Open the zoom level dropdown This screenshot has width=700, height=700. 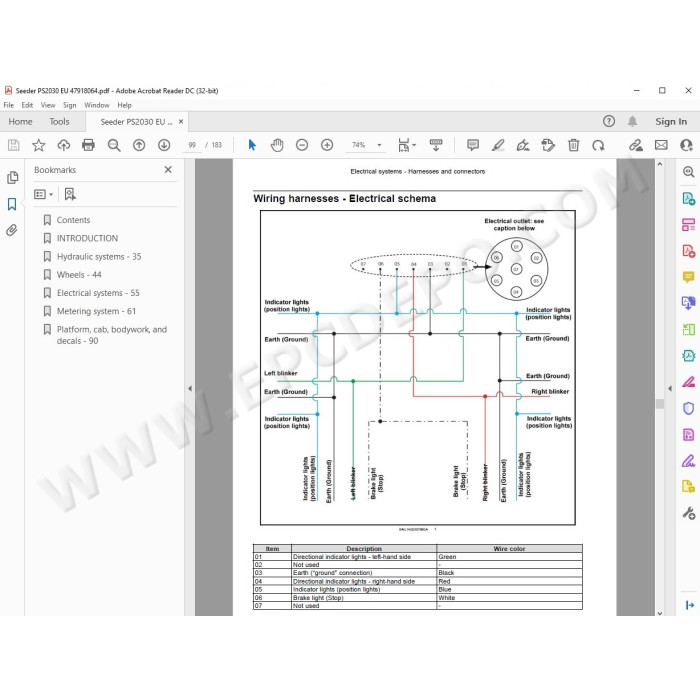pyautogui.click(x=379, y=145)
